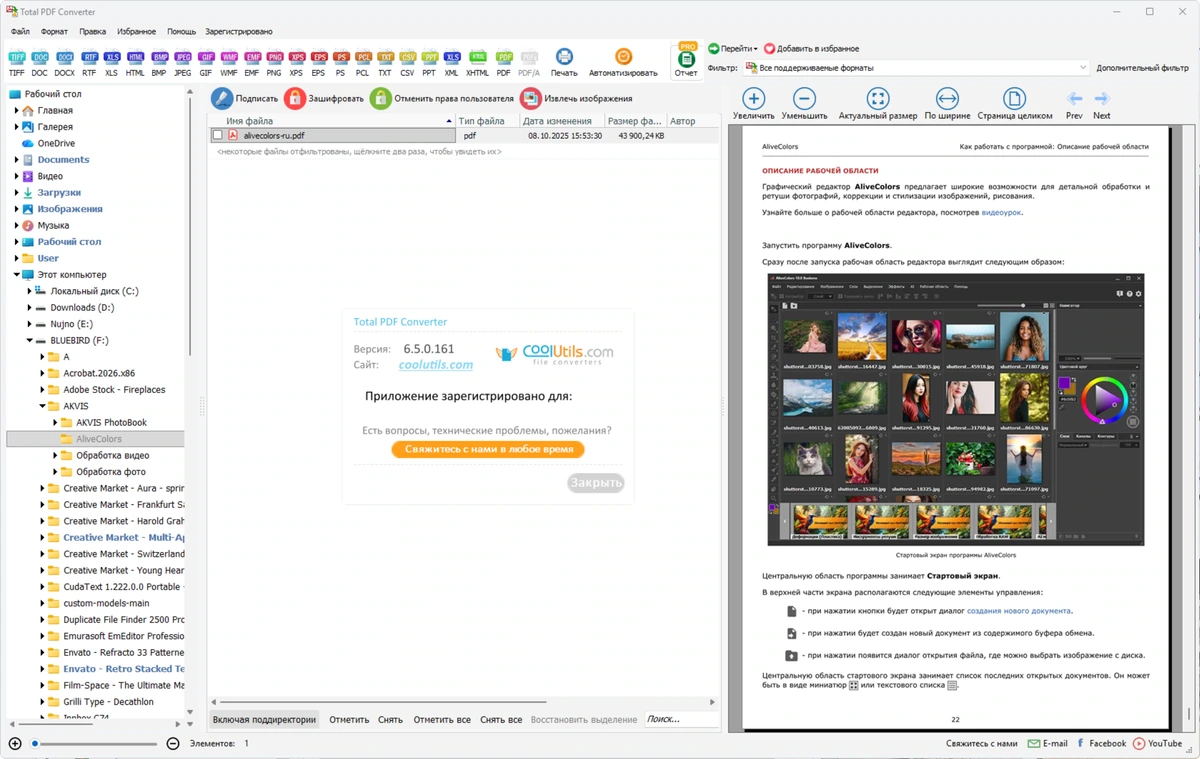This screenshot has height=759, width=1200.
Task: Open the Перейти dropdown
Action: [x=733, y=48]
